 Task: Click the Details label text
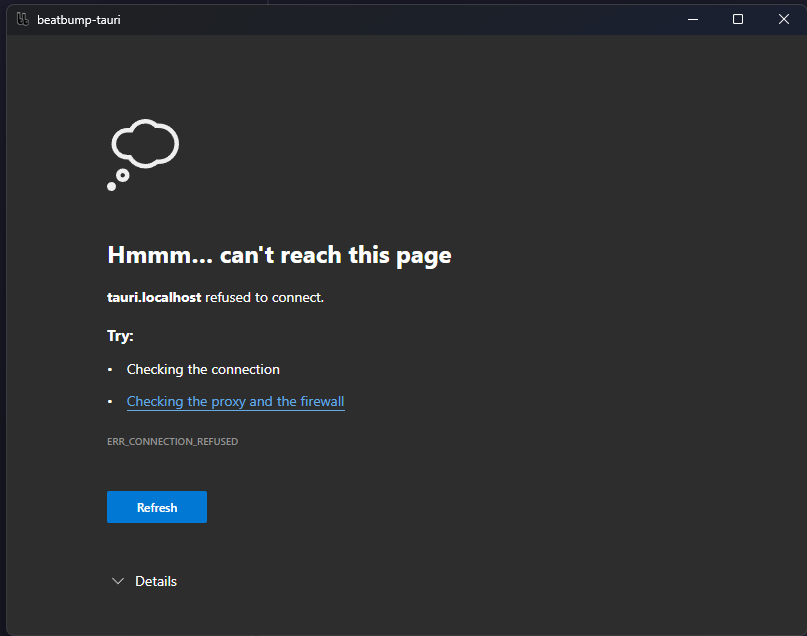coord(156,581)
